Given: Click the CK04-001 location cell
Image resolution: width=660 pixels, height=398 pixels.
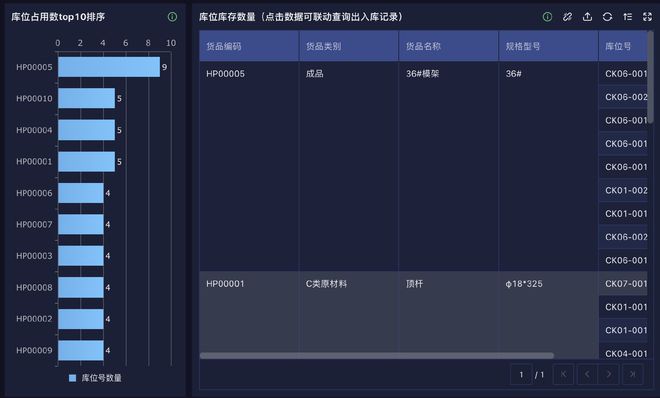Looking at the screenshot, I should (x=623, y=353).
